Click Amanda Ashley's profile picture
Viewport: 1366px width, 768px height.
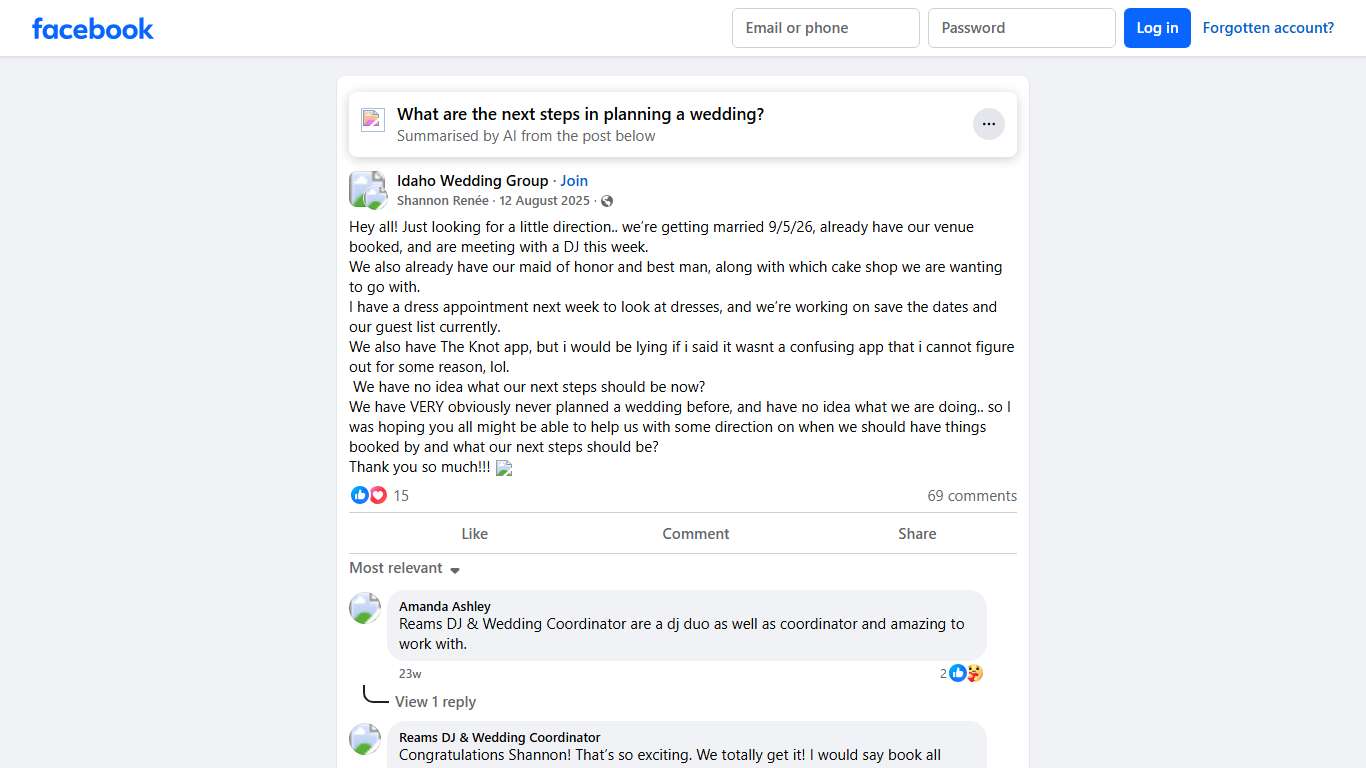pyautogui.click(x=365, y=608)
